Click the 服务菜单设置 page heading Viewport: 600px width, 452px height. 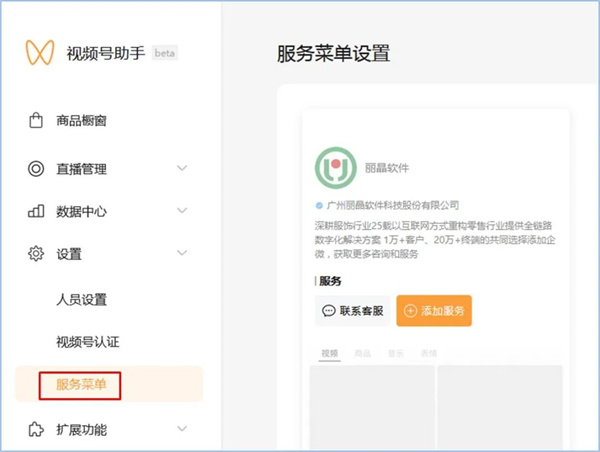(x=333, y=54)
